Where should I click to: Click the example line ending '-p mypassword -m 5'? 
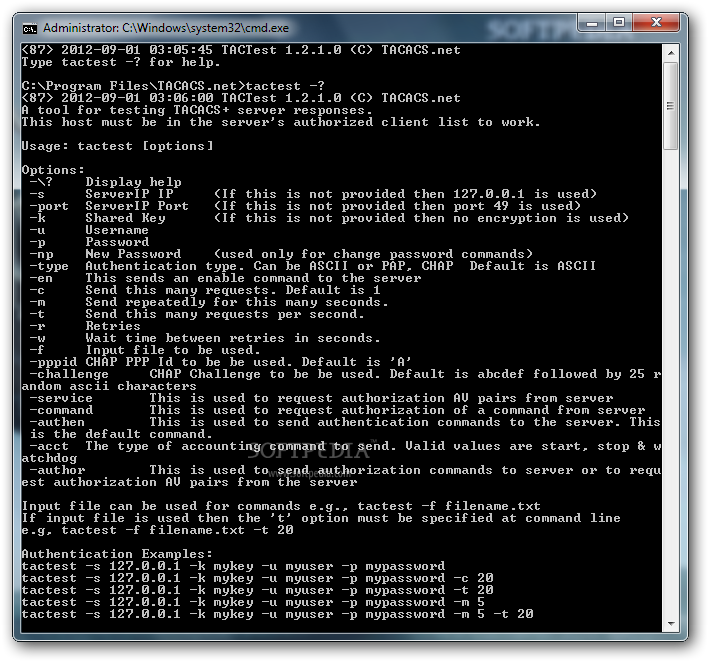[253, 602]
